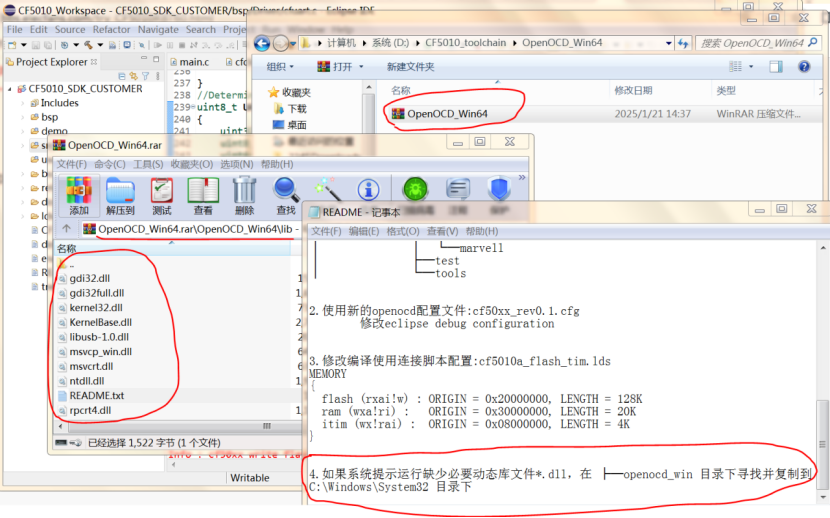Open Notepad 编辑(E) menu

(x=364, y=231)
